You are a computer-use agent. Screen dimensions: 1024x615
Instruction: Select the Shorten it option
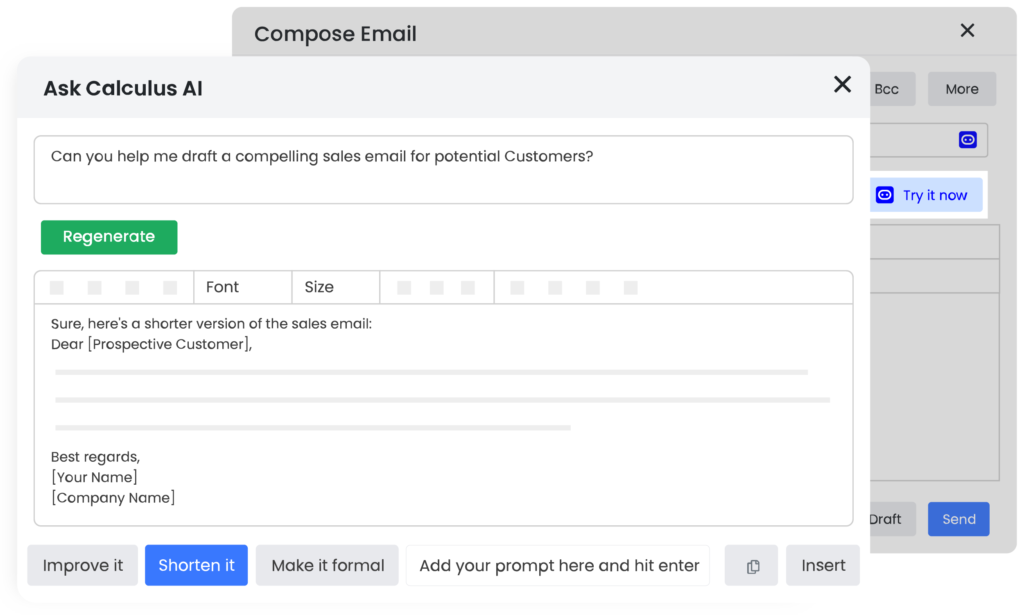[x=196, y=565]
